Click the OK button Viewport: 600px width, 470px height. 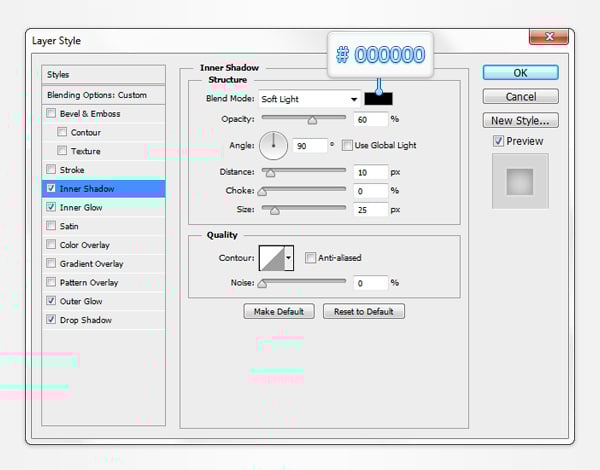520,73
